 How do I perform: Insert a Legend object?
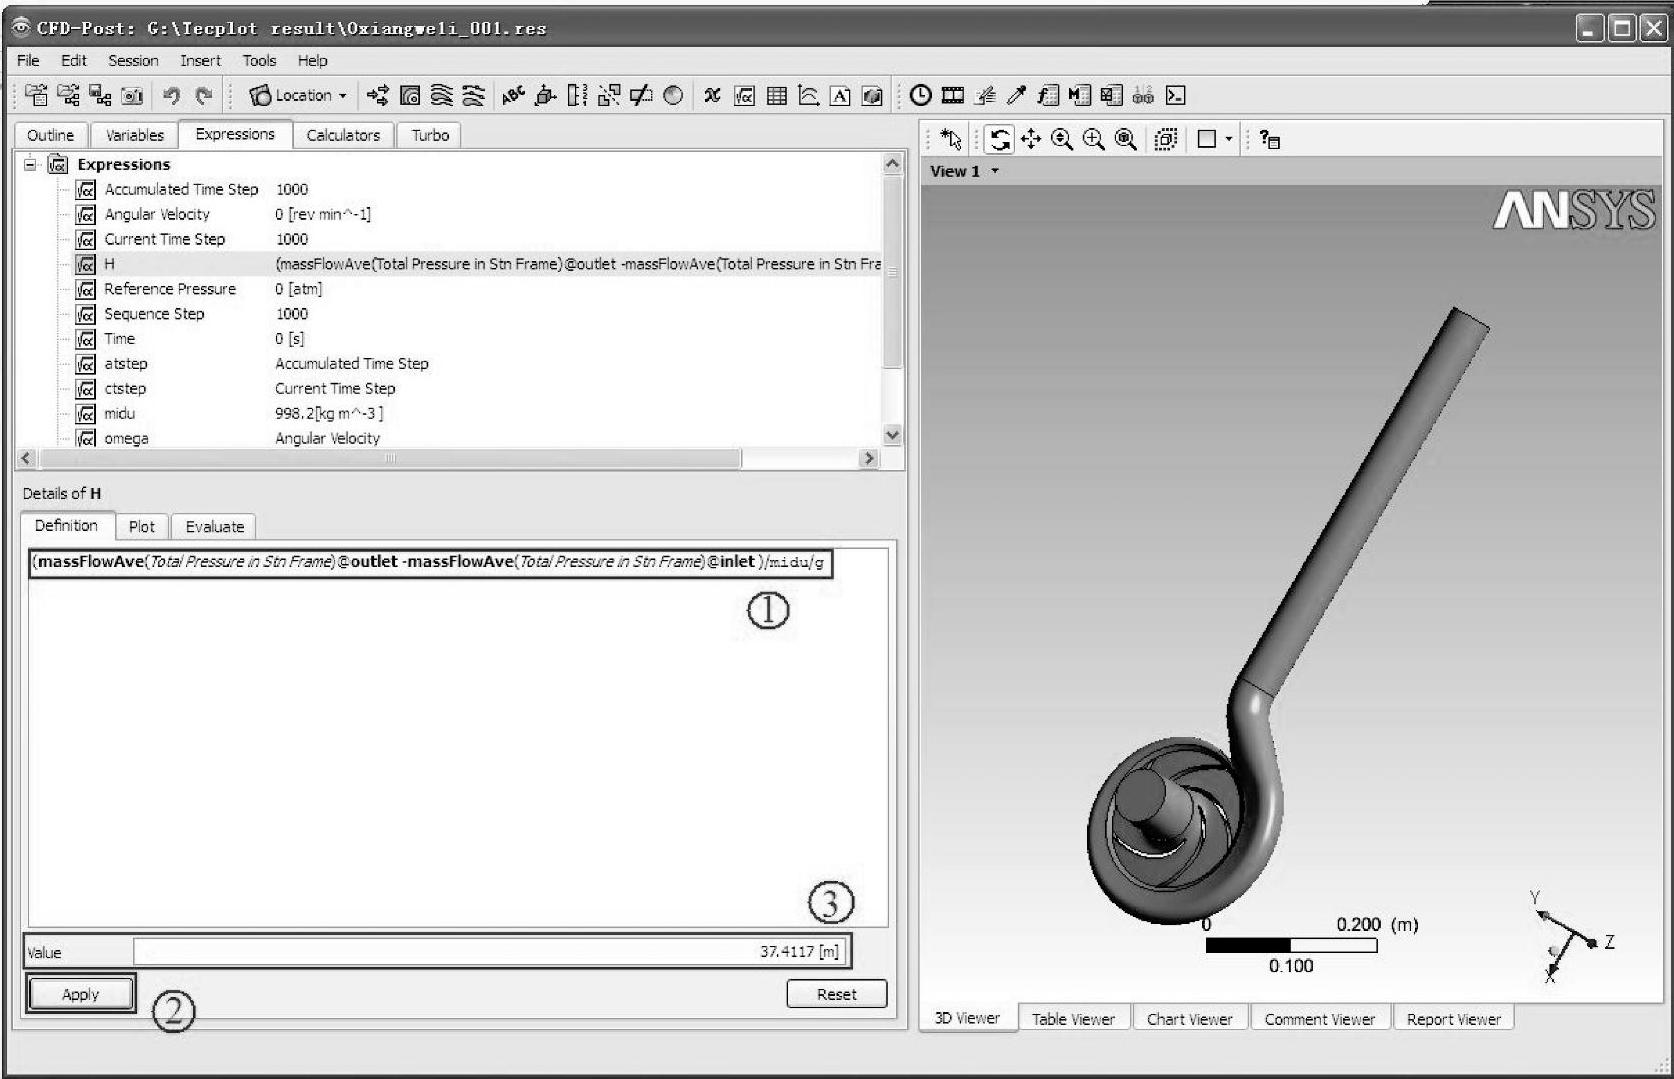[577, 96]
